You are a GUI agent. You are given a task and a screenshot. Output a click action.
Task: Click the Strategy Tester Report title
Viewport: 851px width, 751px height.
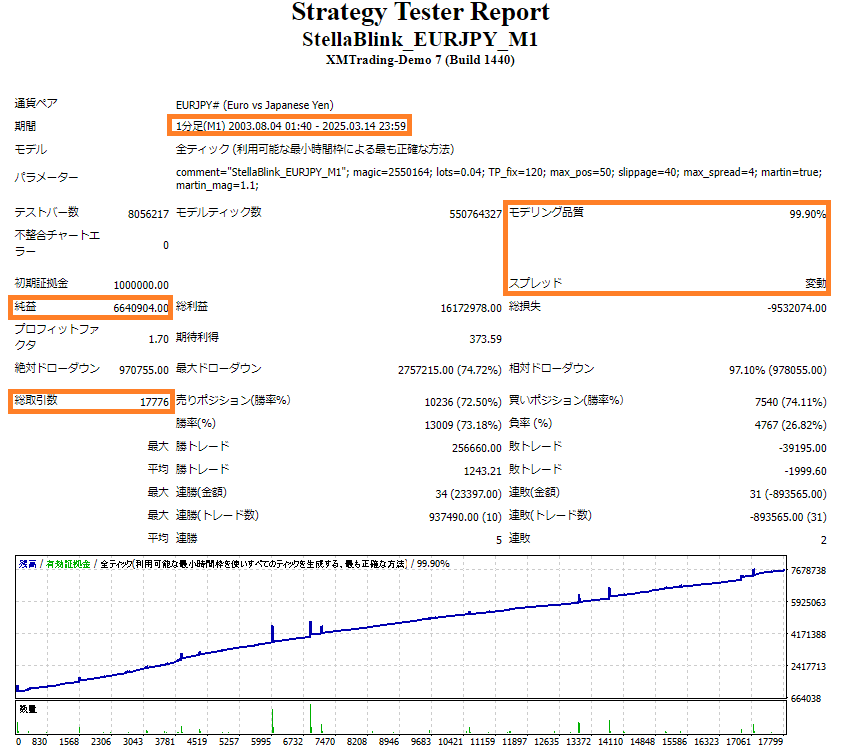click(x=420, y=12)
